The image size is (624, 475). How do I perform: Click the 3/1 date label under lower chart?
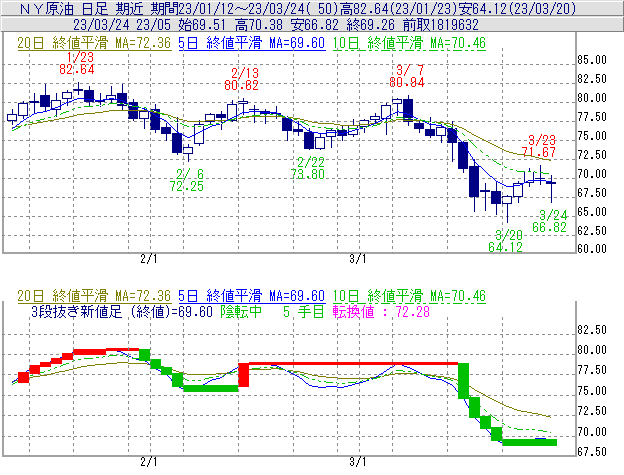coord(358,462)
